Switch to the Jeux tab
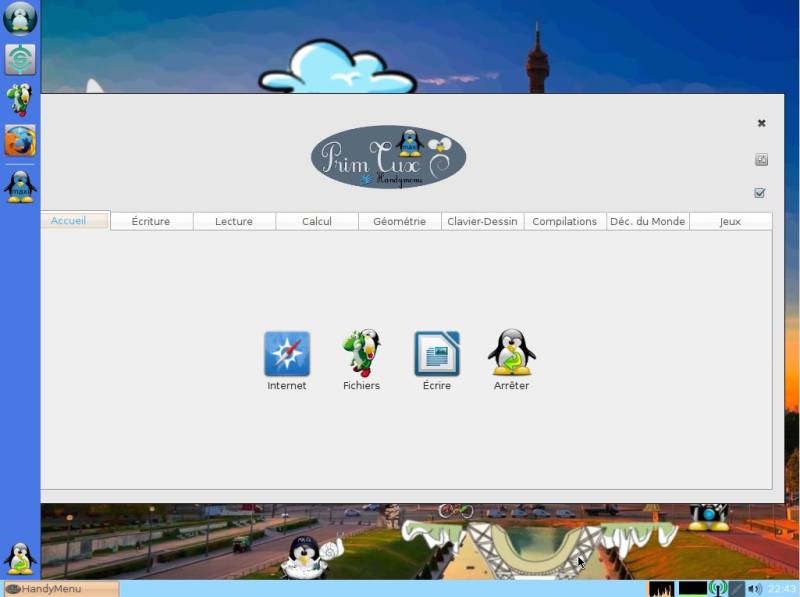800x597 pixels. point(731,221)
